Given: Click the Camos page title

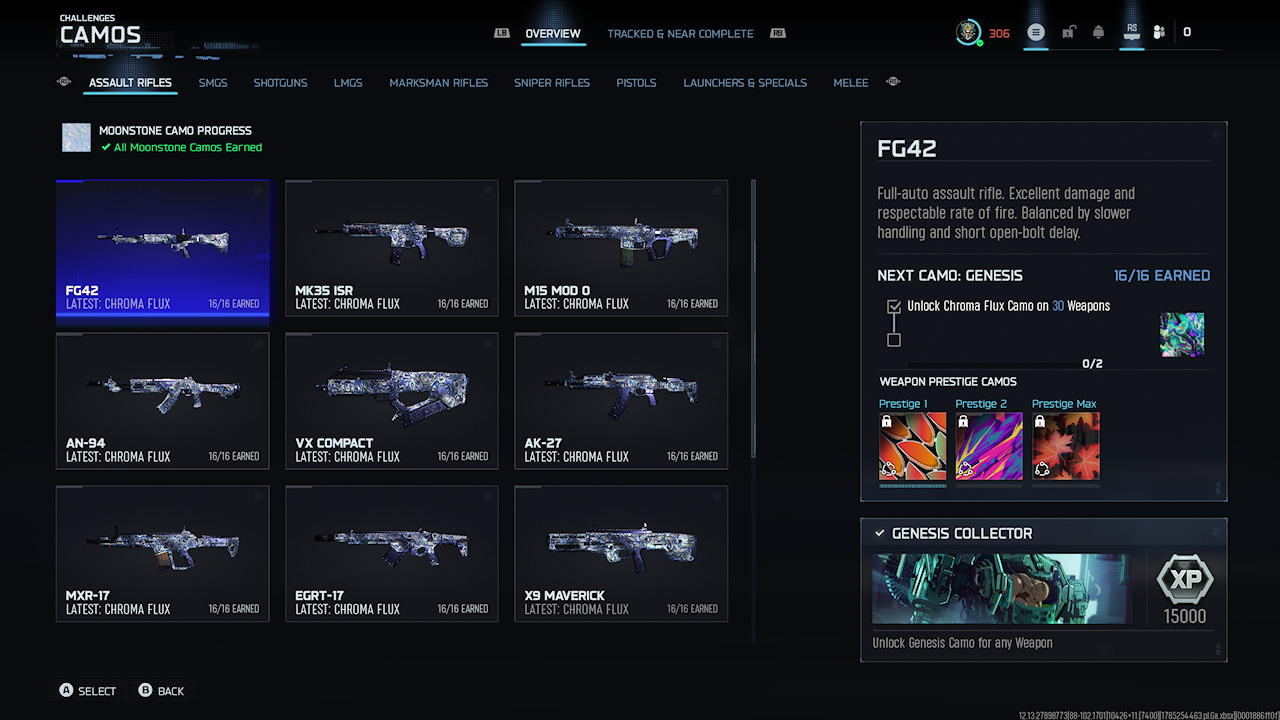Looking at the screenshot, I should pos(100,36).
